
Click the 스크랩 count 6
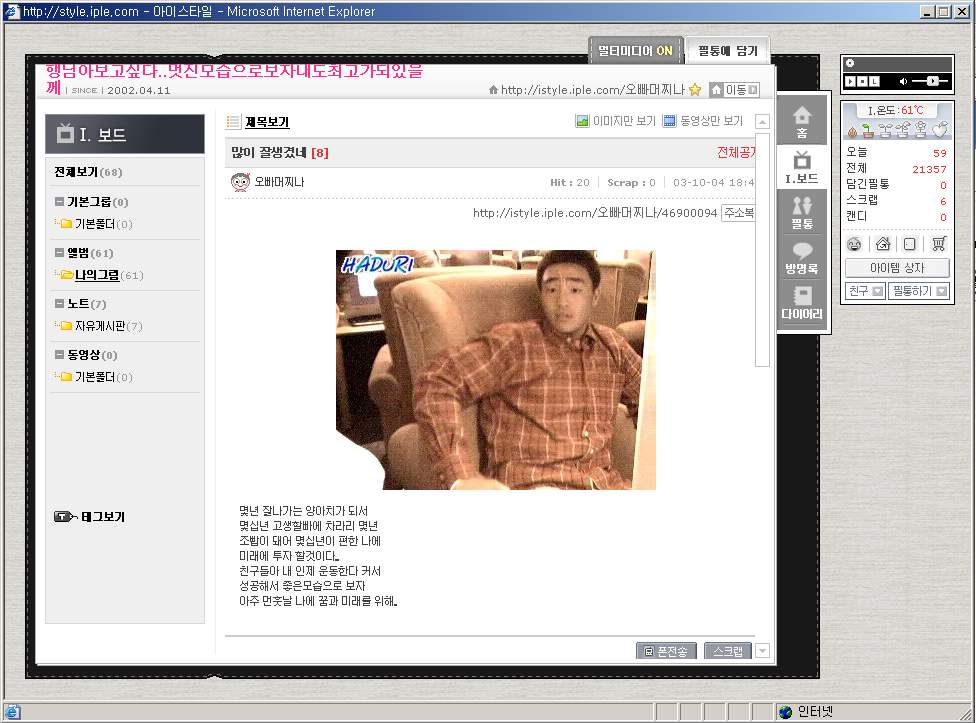click(x=943, y=202)
